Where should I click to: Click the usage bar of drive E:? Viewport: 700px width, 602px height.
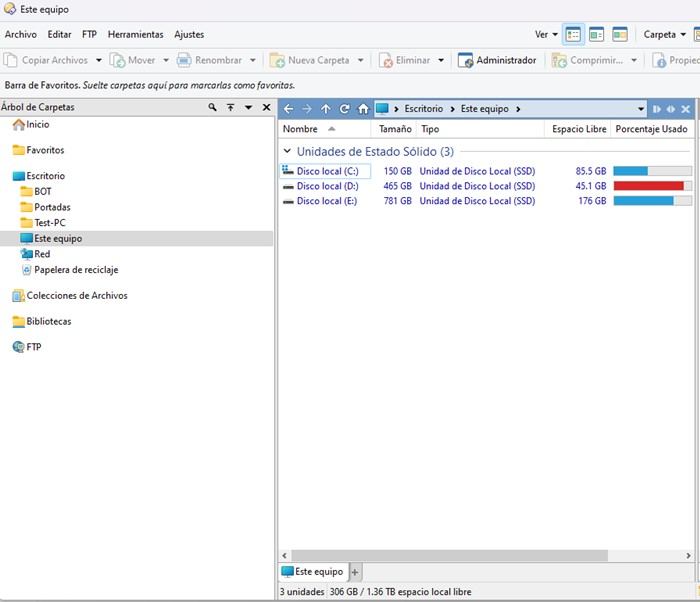[652, 201]
